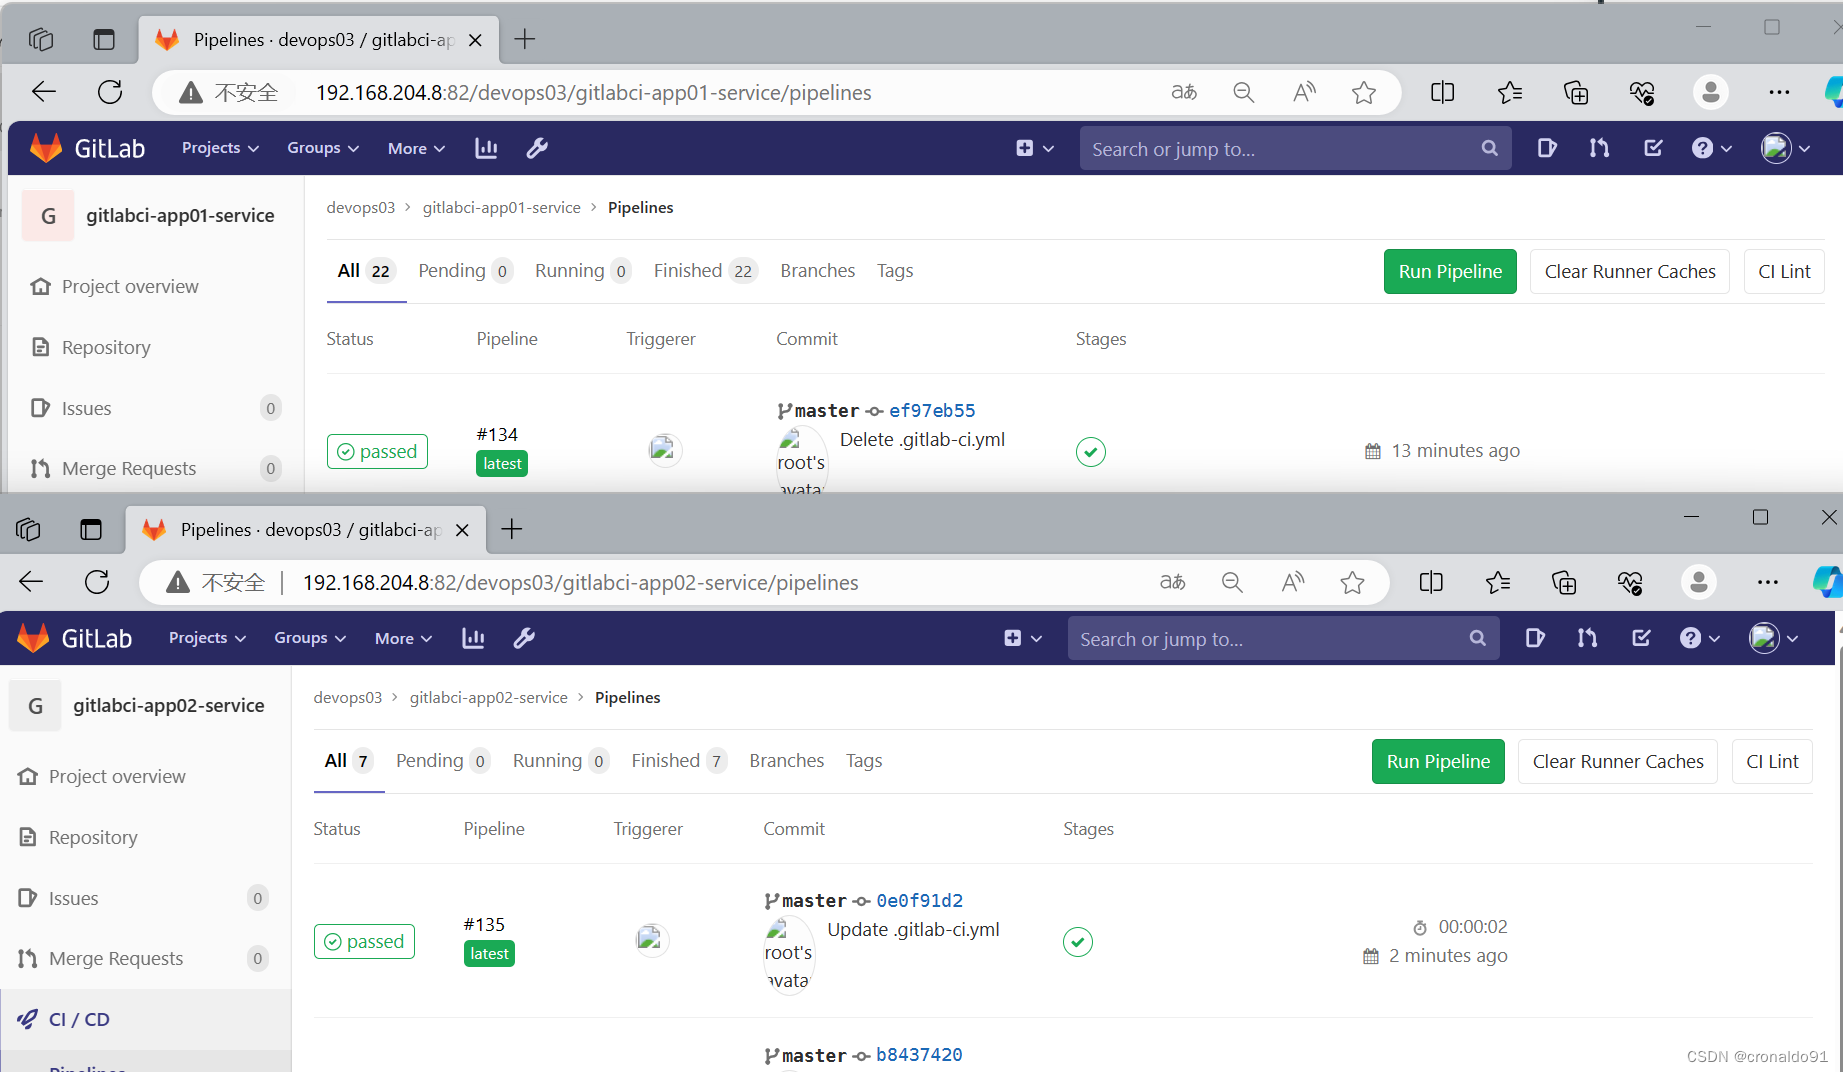Expand the Groups dropdown in the app01 navbar
The width and height of the screenshot is (1843, 1072).
pos(323,148)
